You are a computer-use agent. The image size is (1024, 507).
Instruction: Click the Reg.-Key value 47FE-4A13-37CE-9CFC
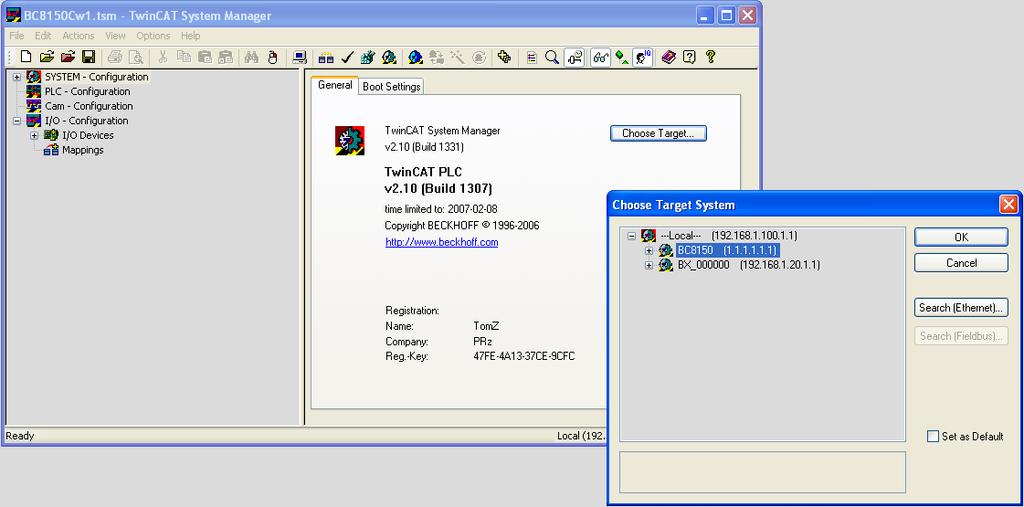tap(524, 357)
